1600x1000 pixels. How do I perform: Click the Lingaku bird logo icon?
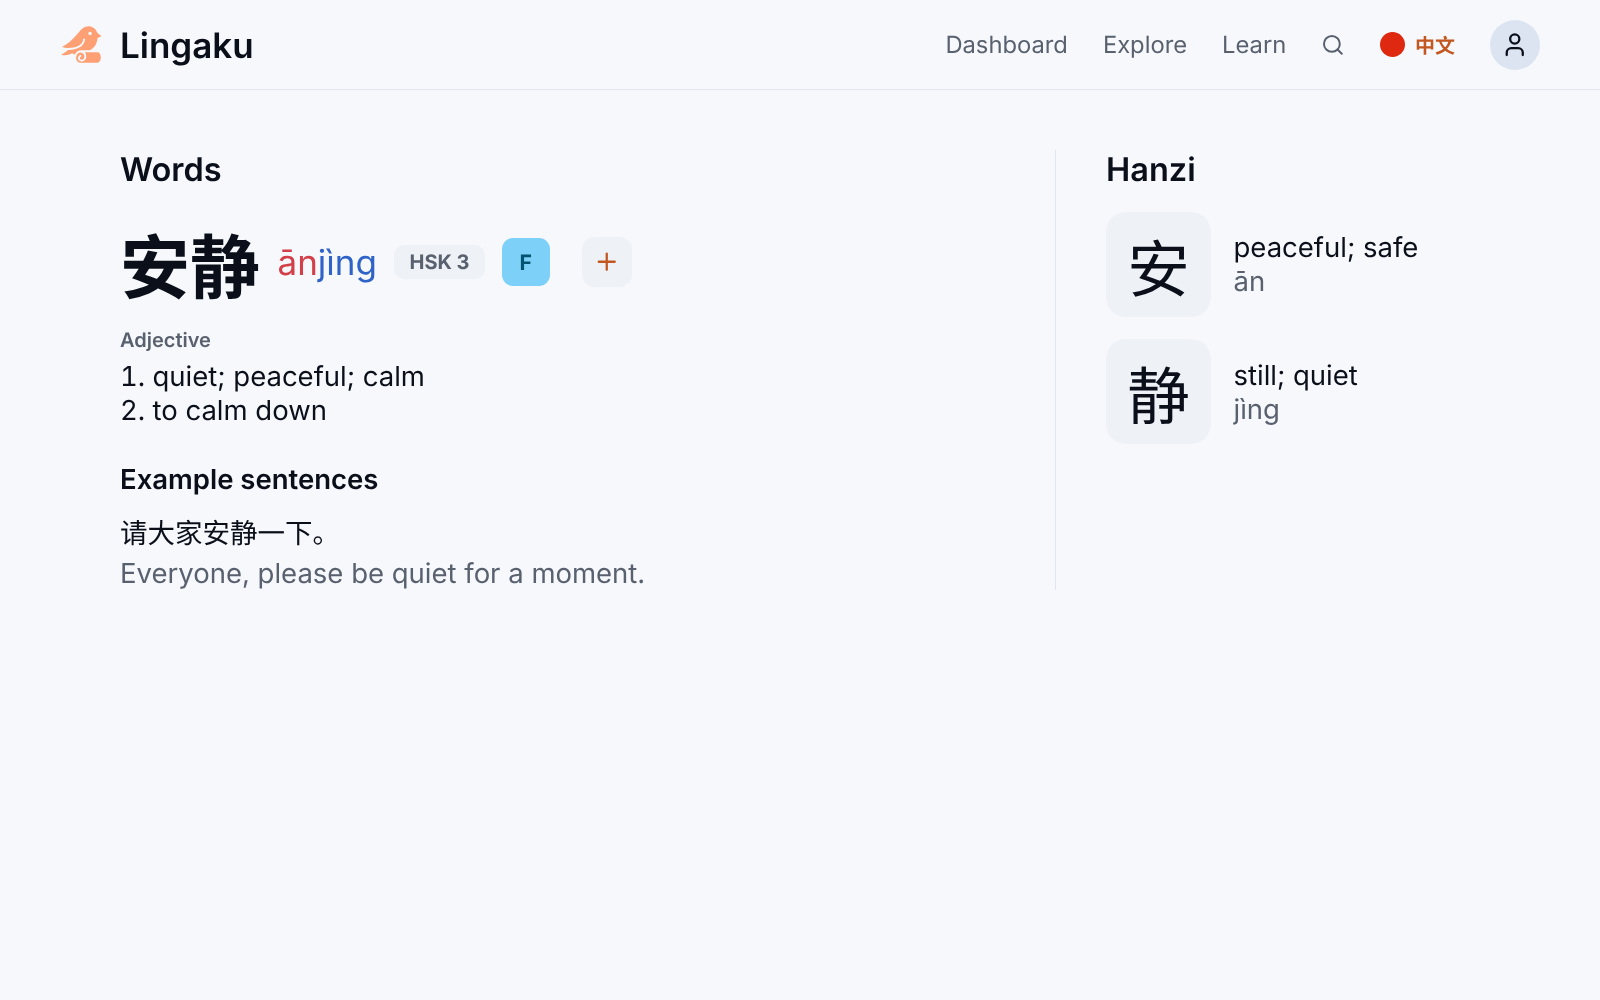tap(82, 45)
